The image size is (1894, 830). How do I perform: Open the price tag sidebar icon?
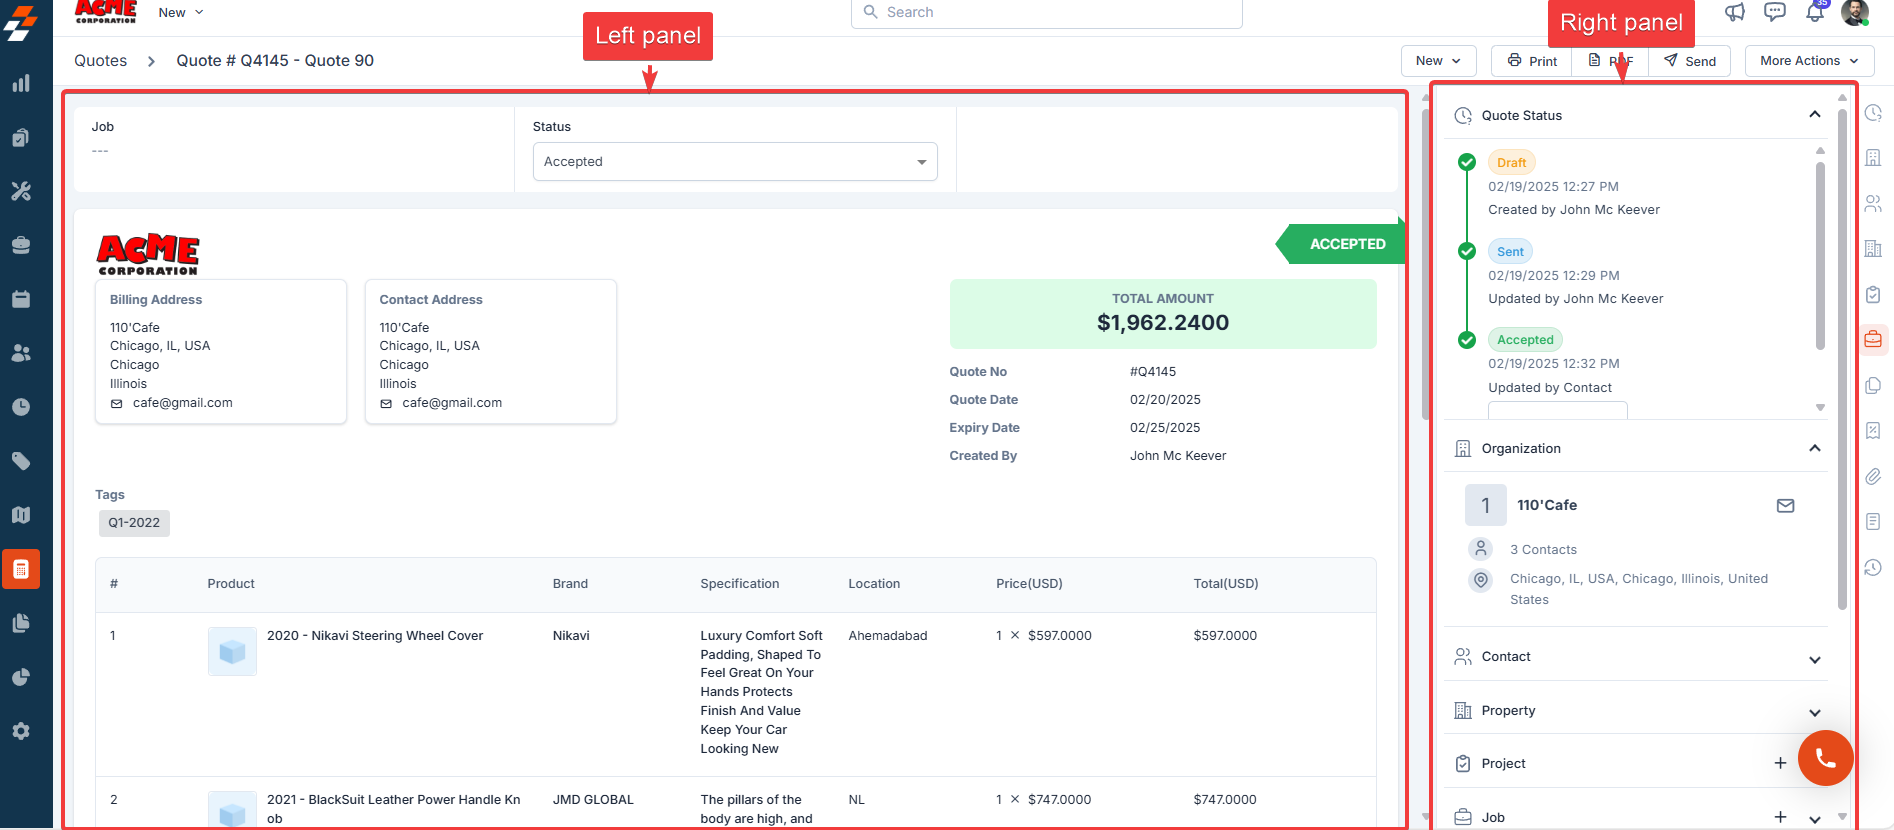coord(21,461)
